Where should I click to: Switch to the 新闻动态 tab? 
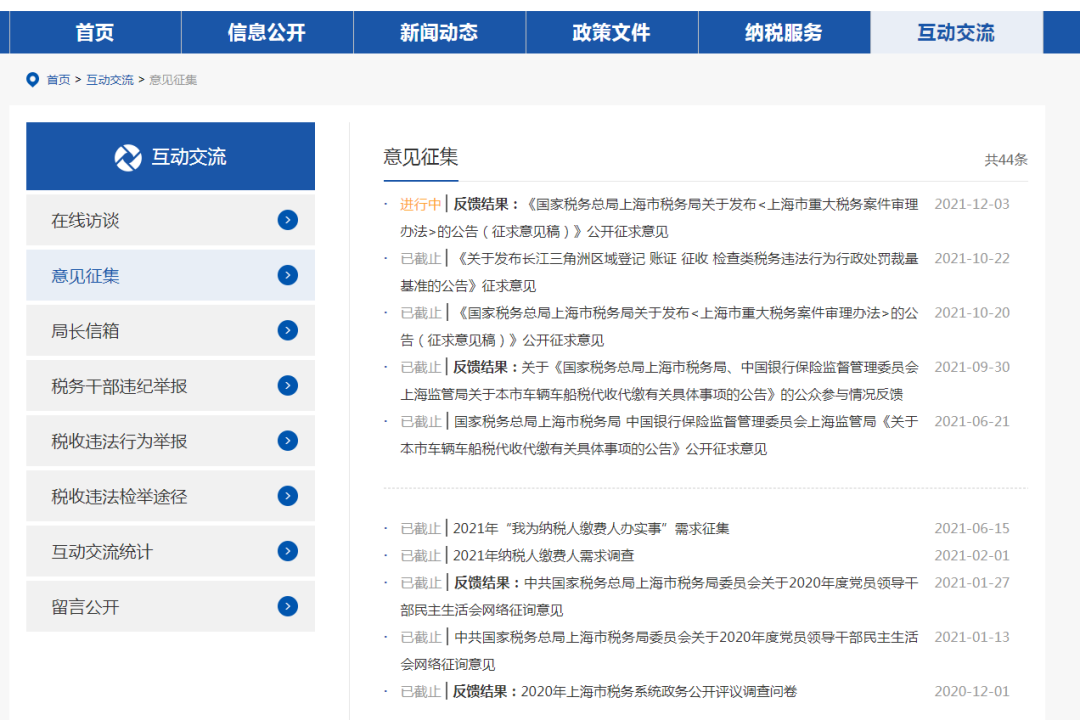click(439, 32)
